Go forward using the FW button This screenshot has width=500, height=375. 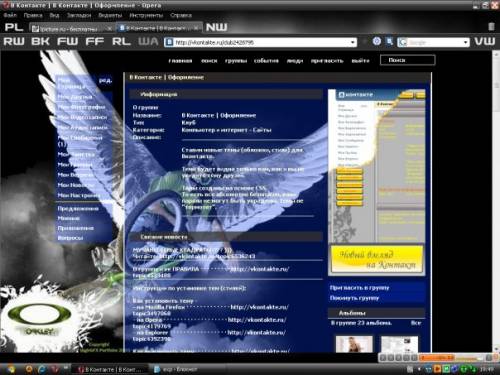tap(67, 42)
